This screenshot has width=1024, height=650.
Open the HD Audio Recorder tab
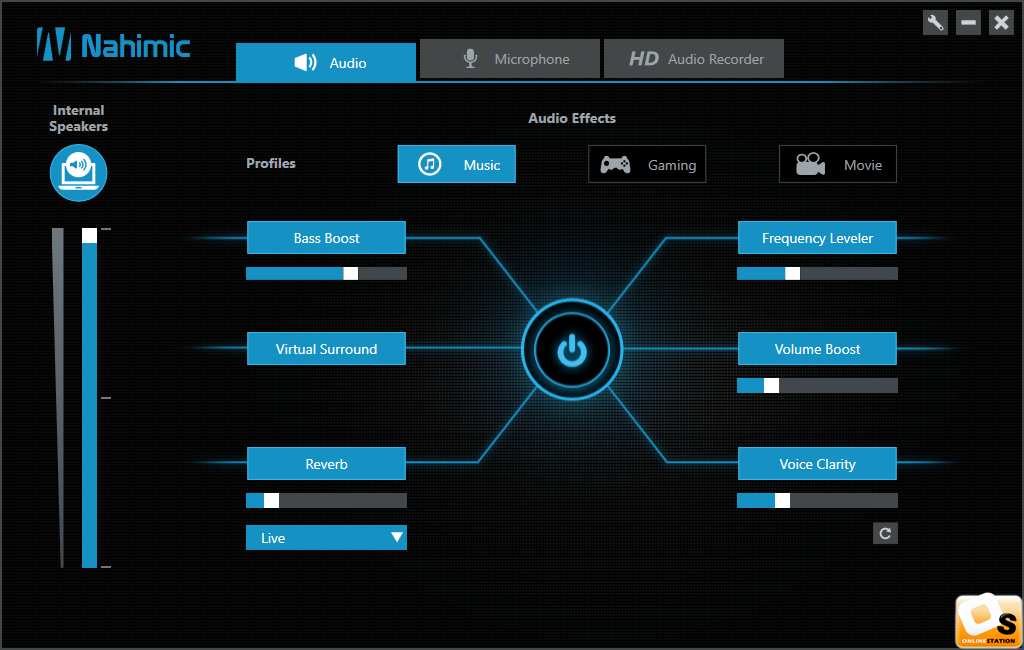click(x=694, y=59)
